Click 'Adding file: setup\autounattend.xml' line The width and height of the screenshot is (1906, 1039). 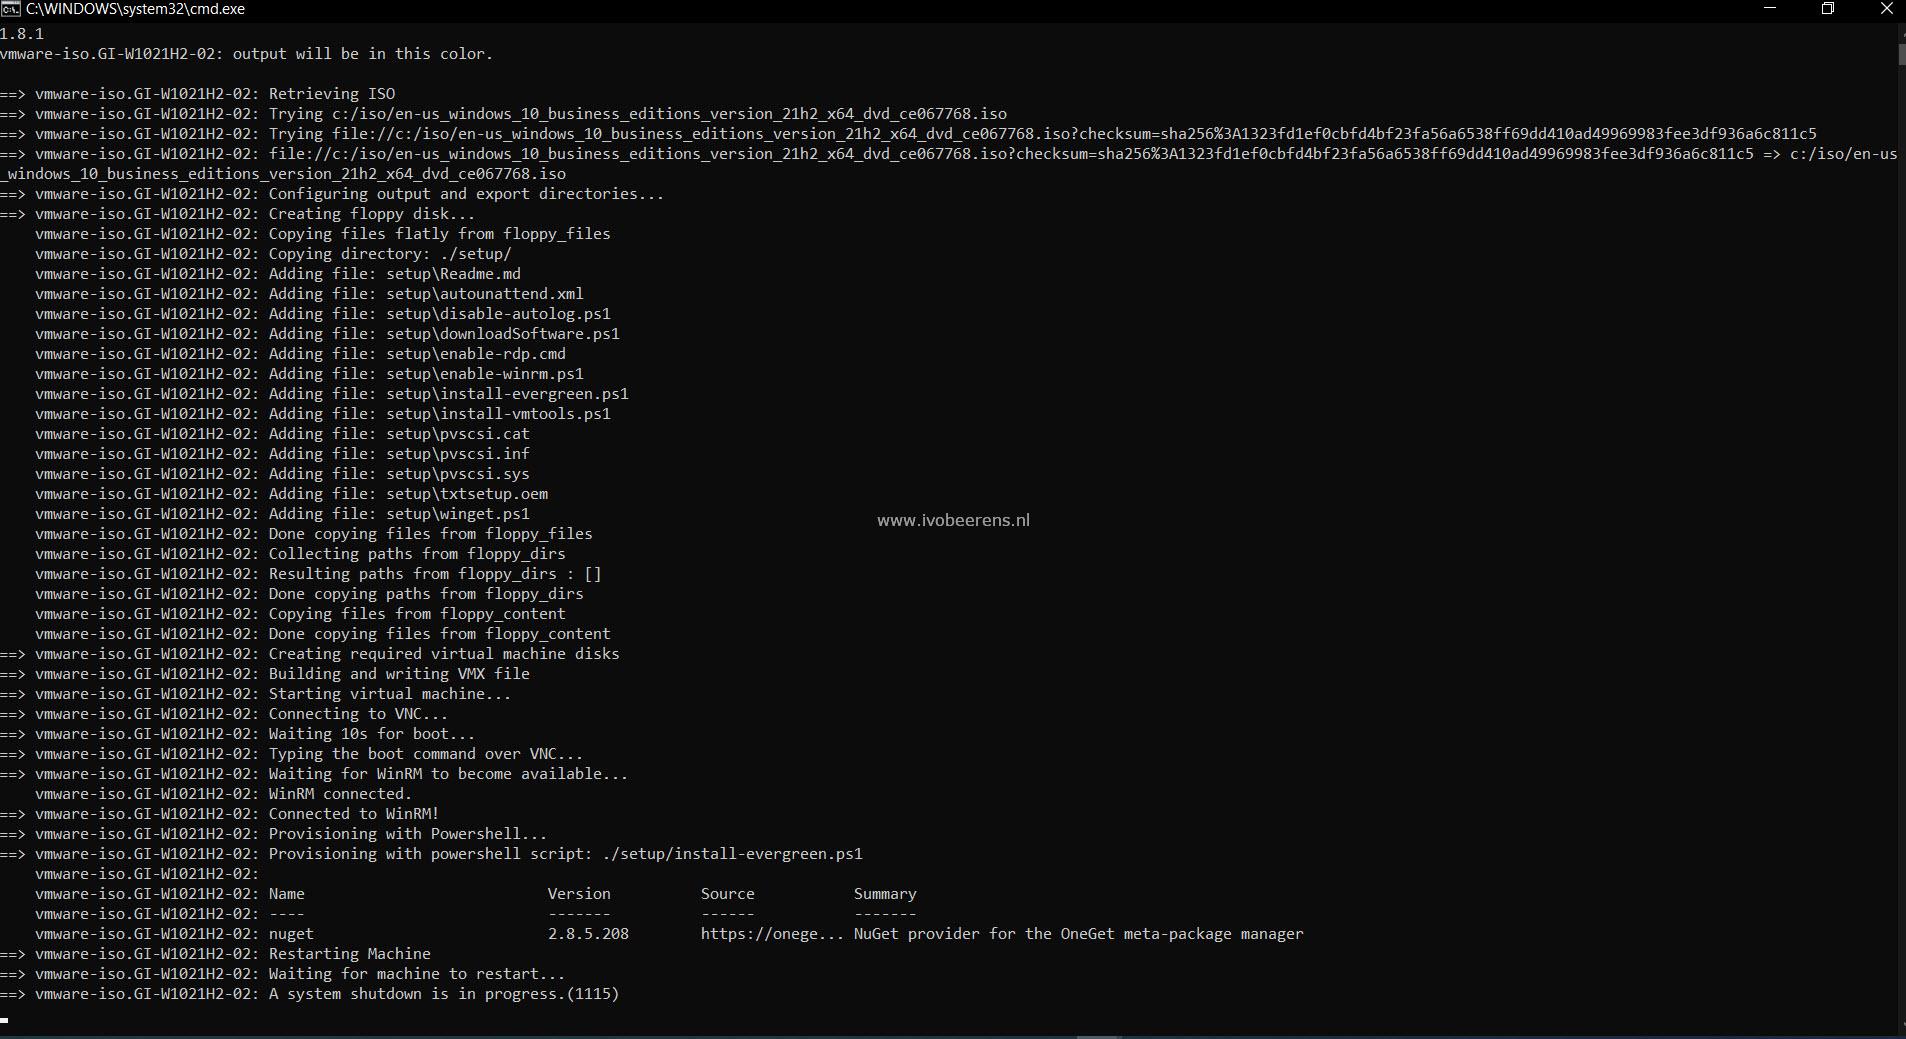pyautogui.click(x=426, y=294)
